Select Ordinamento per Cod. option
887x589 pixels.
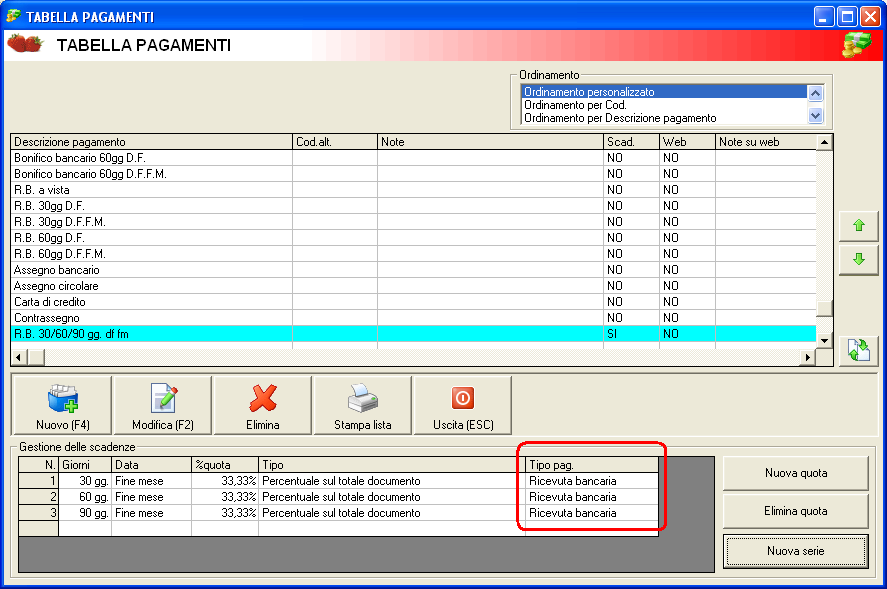pos(664,105)
